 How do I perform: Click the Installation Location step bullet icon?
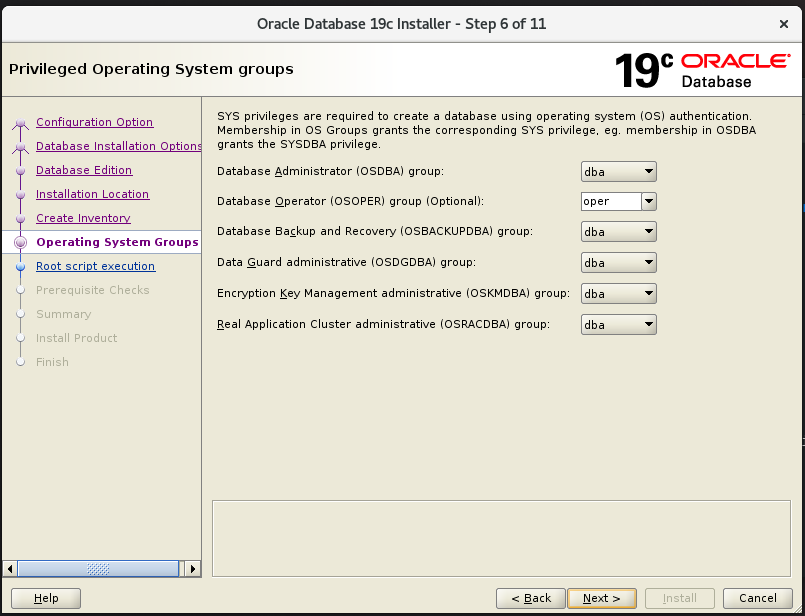click(x=21, y=195)
